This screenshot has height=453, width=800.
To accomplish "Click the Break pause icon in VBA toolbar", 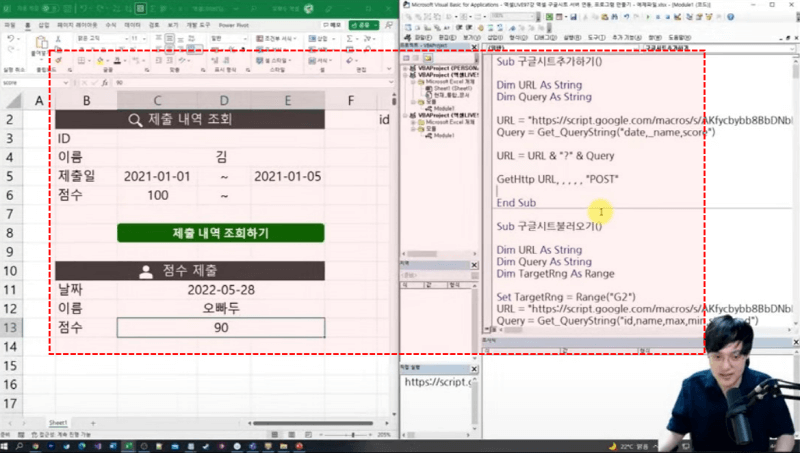I will click(x=658, y=17).
